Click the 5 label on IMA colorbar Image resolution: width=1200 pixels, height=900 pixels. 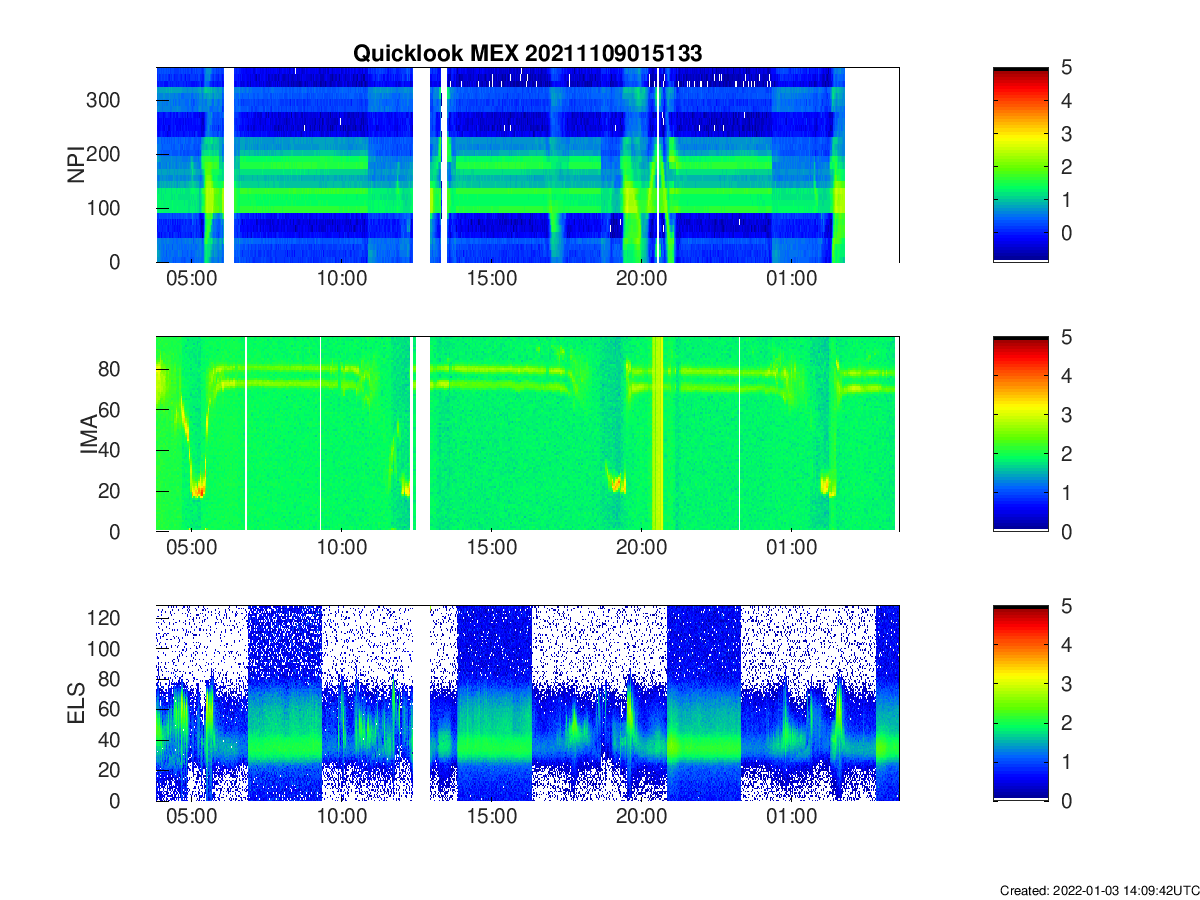[1068, 337]
